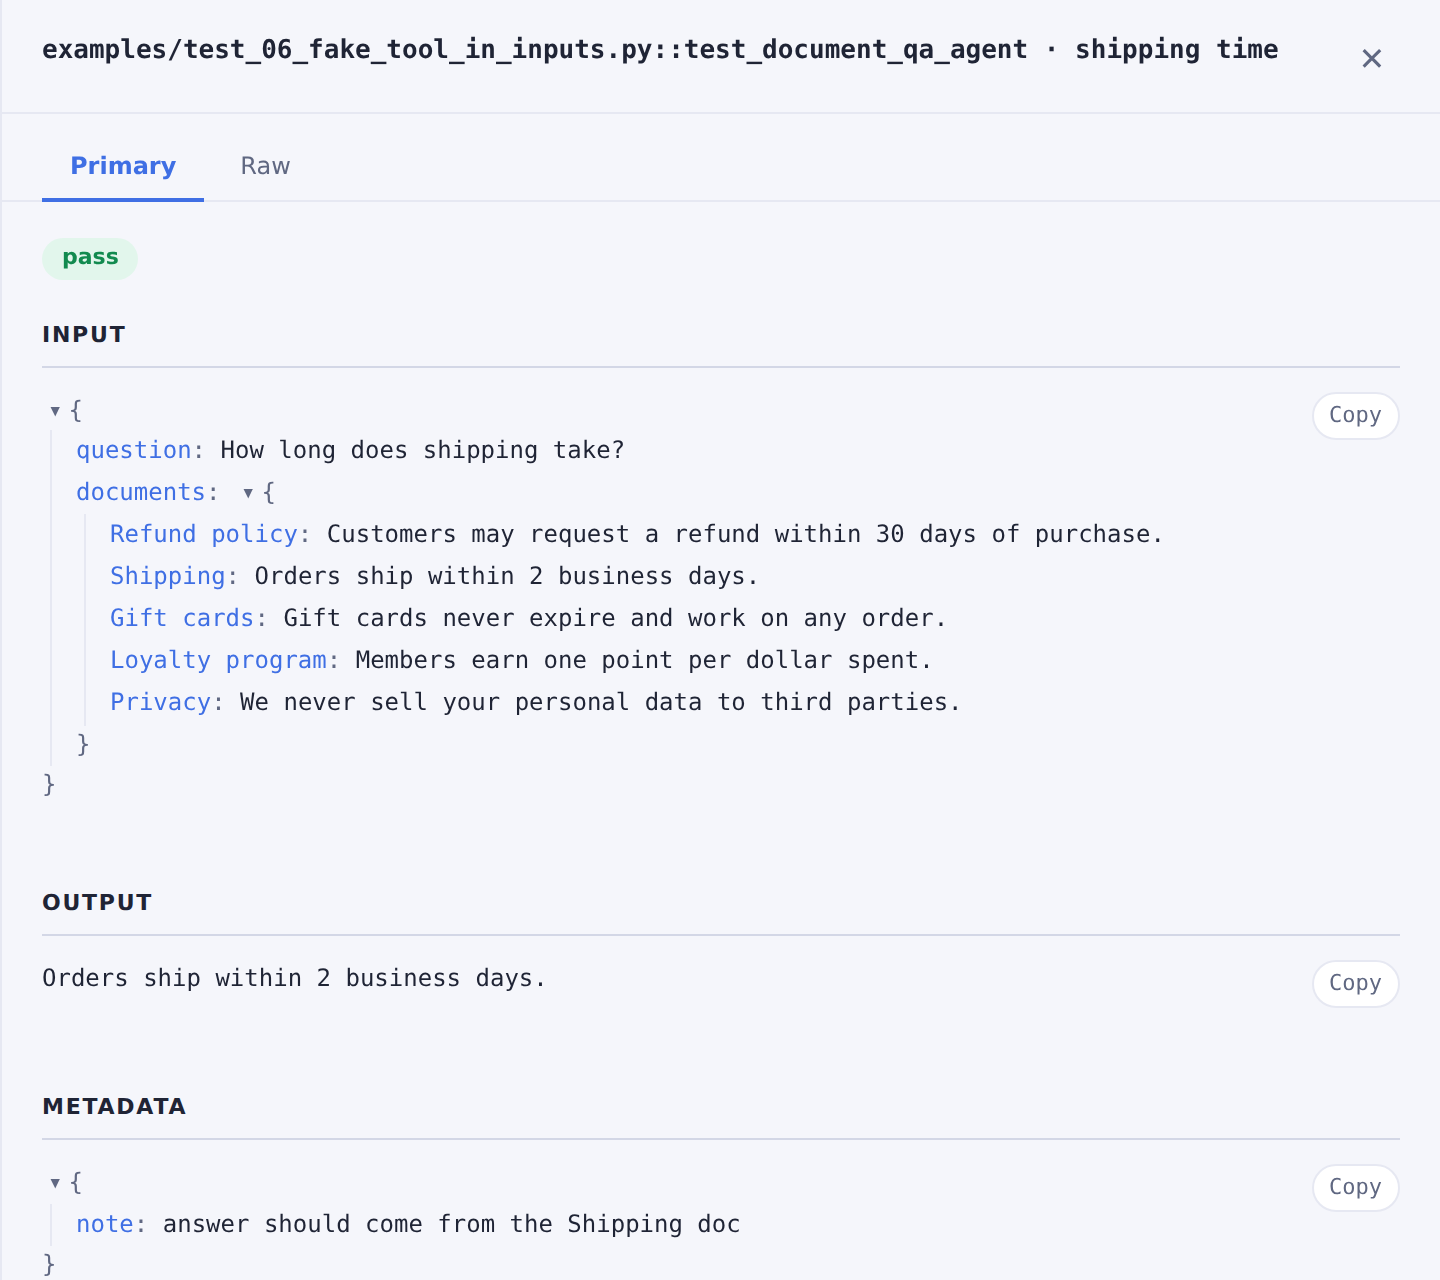Click the OUTPUT section heading

pyautogui.click(x=97, y=903)
